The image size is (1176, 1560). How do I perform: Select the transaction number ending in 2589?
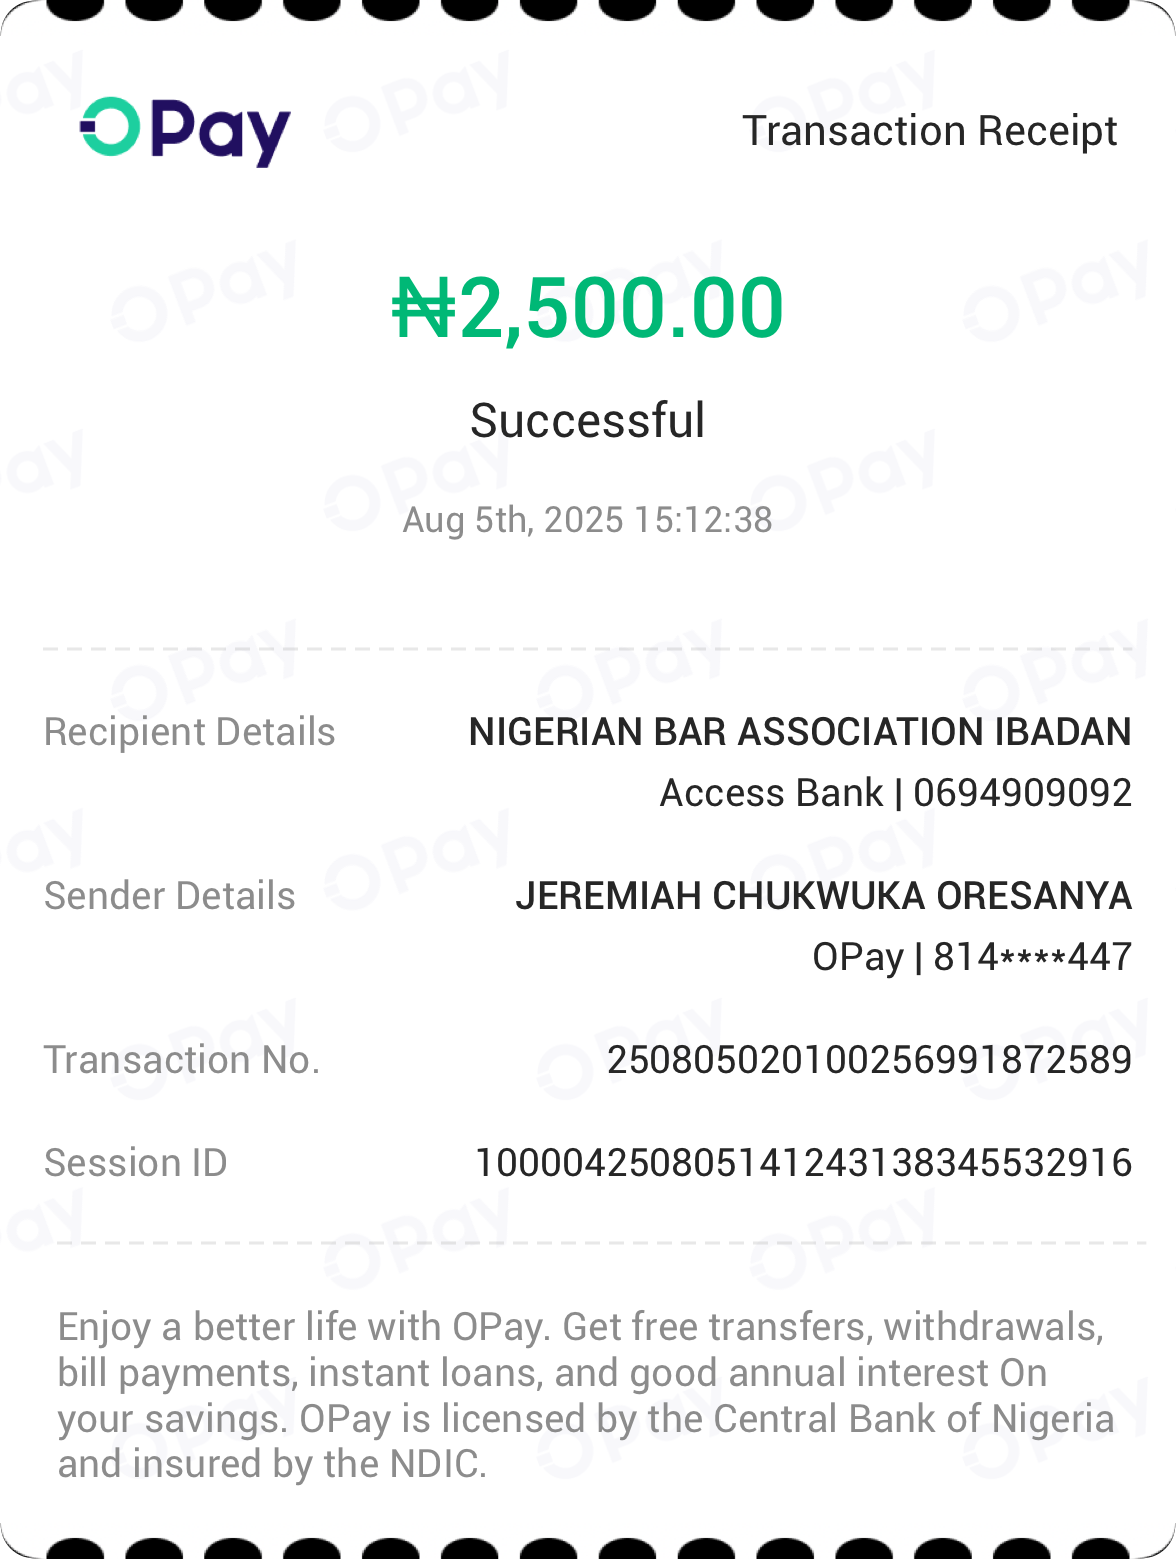869,1060
